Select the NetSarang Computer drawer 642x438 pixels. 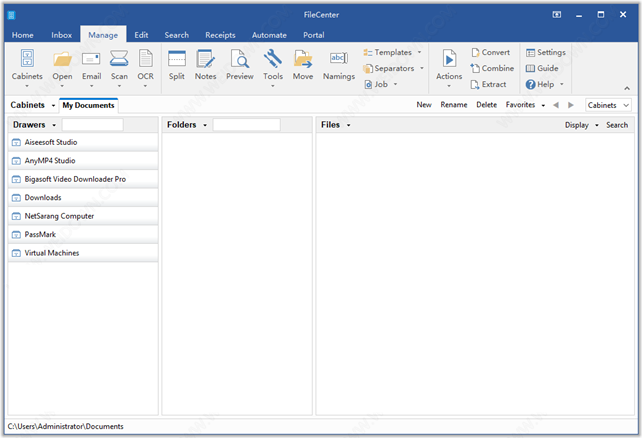coord(83,216)
